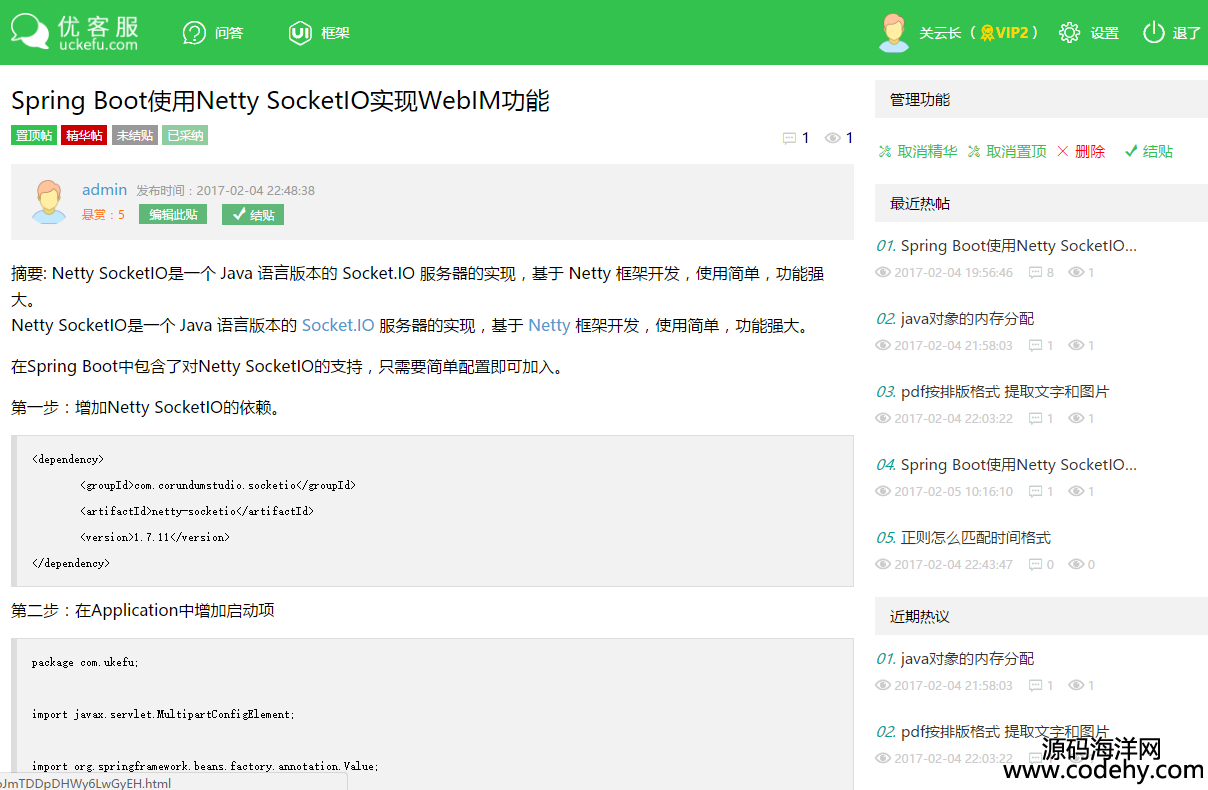Click the 2017-02-04 22:43:47 timestamp
The width and height of the screenshot is (1208, 790).
[x=953, y=565]
